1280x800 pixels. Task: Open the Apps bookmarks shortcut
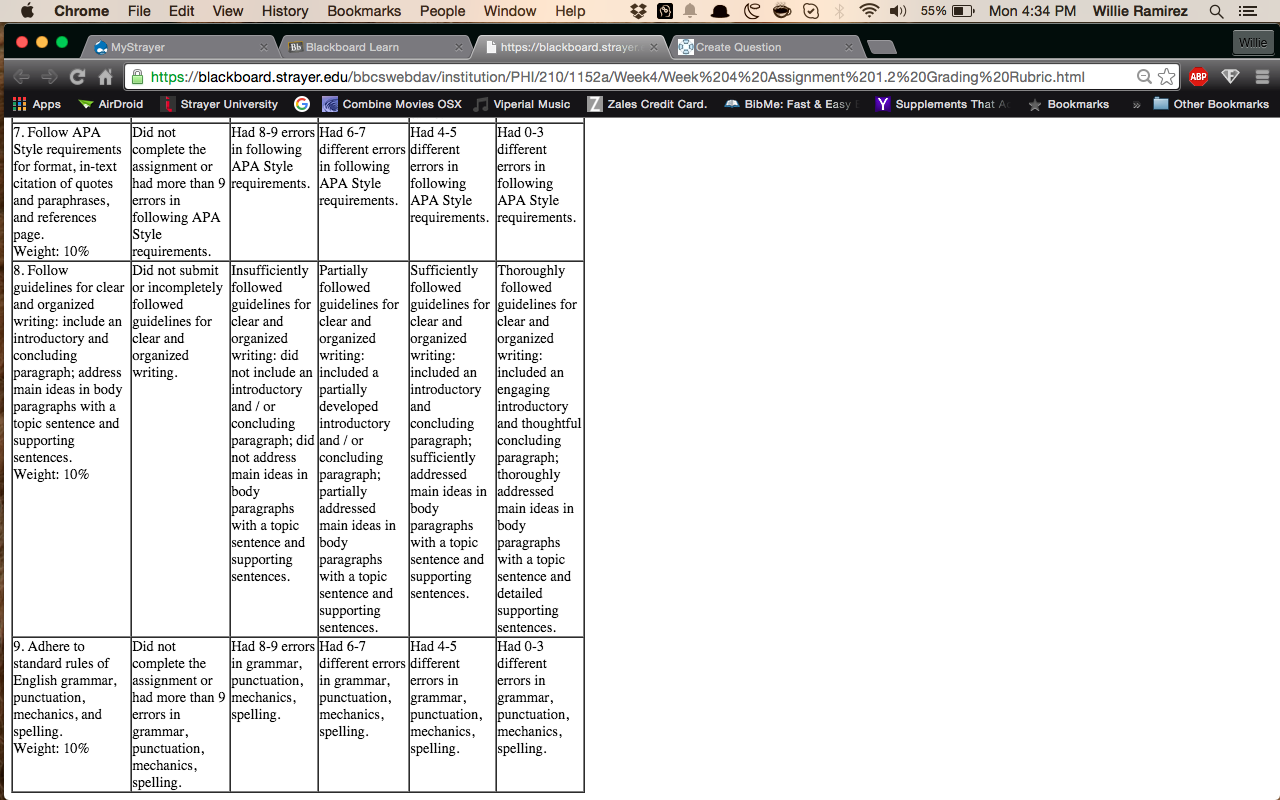[36, 104]
